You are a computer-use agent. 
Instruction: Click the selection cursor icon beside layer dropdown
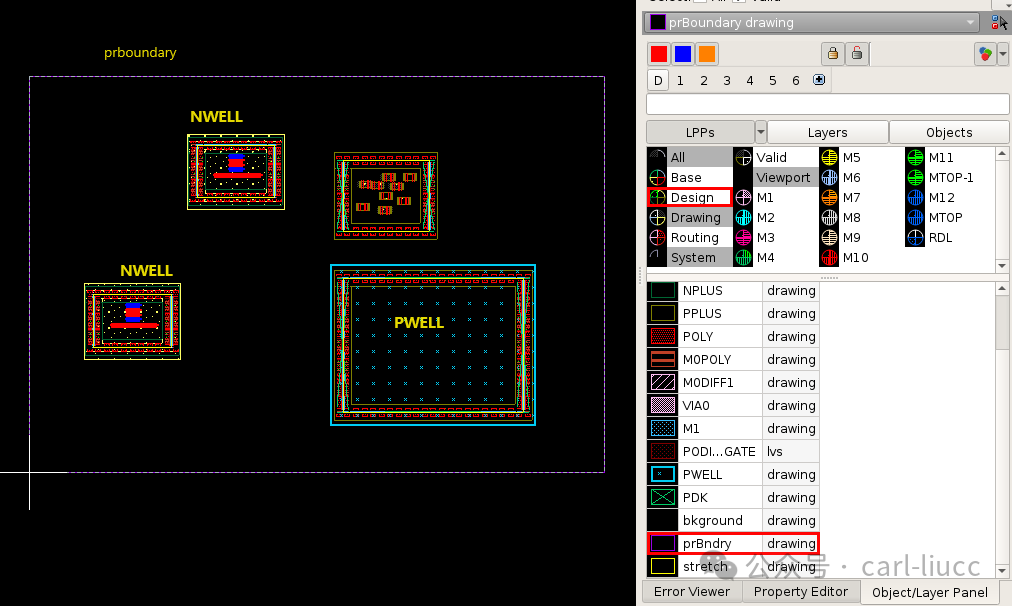tap(999, 23)
